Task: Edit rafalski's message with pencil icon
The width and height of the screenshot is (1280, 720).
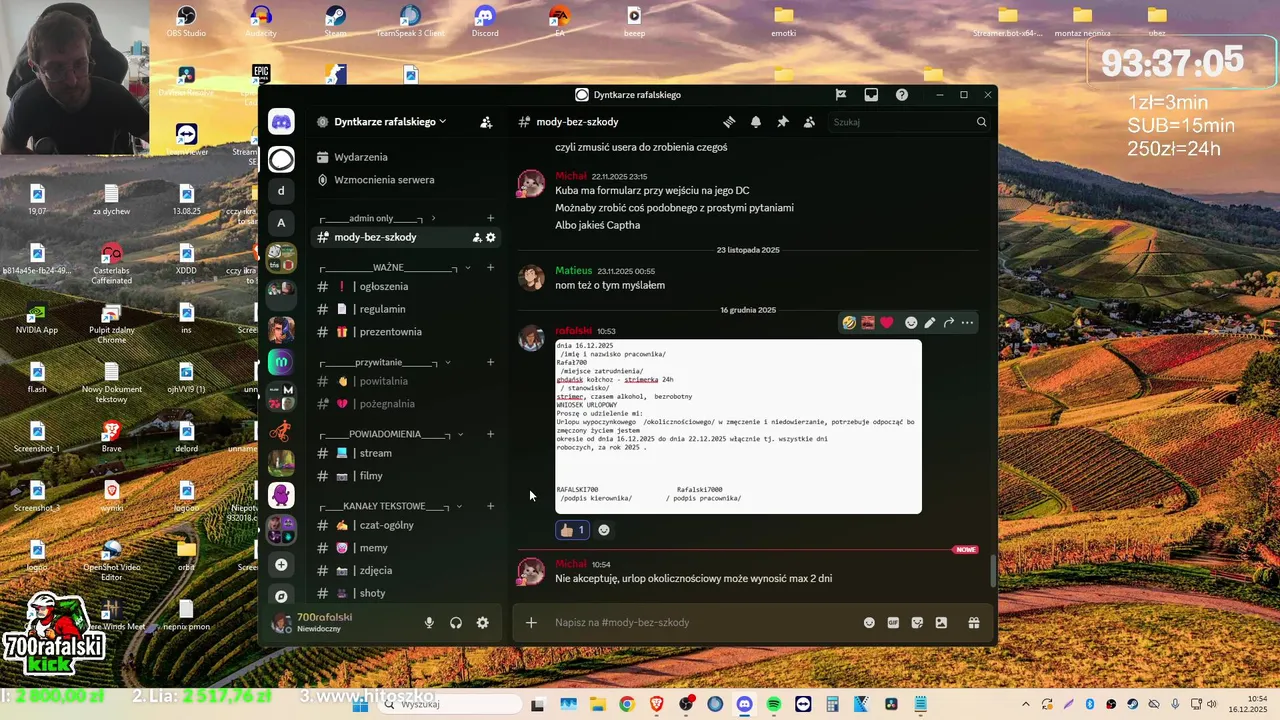Action: (930, 323)
